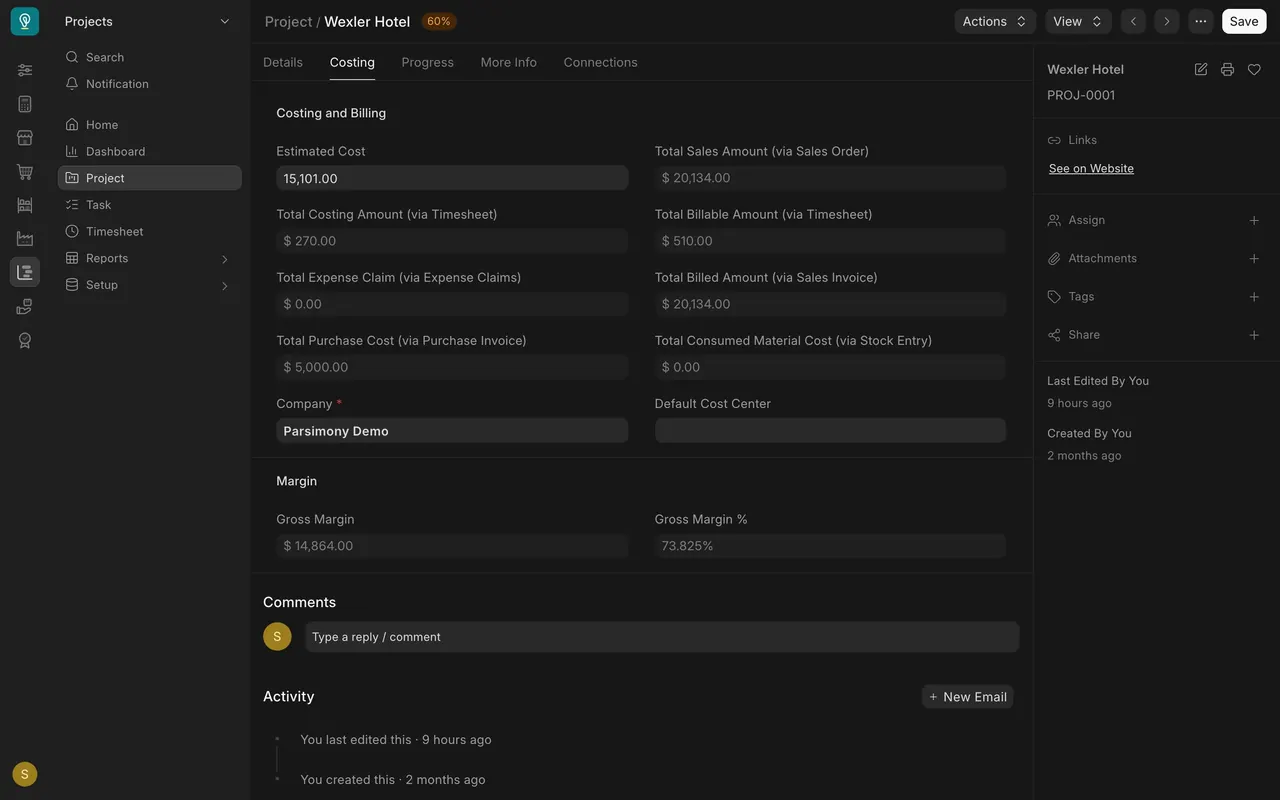Expand the Setup sidebar section
The width and height of the screenshot is (1280, 800).
click(x=224, y=286)
